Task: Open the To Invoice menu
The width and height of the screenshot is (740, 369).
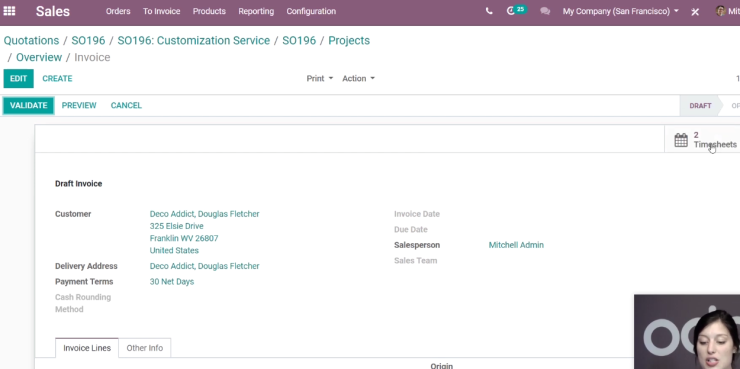Action: [x=161, y=11]
